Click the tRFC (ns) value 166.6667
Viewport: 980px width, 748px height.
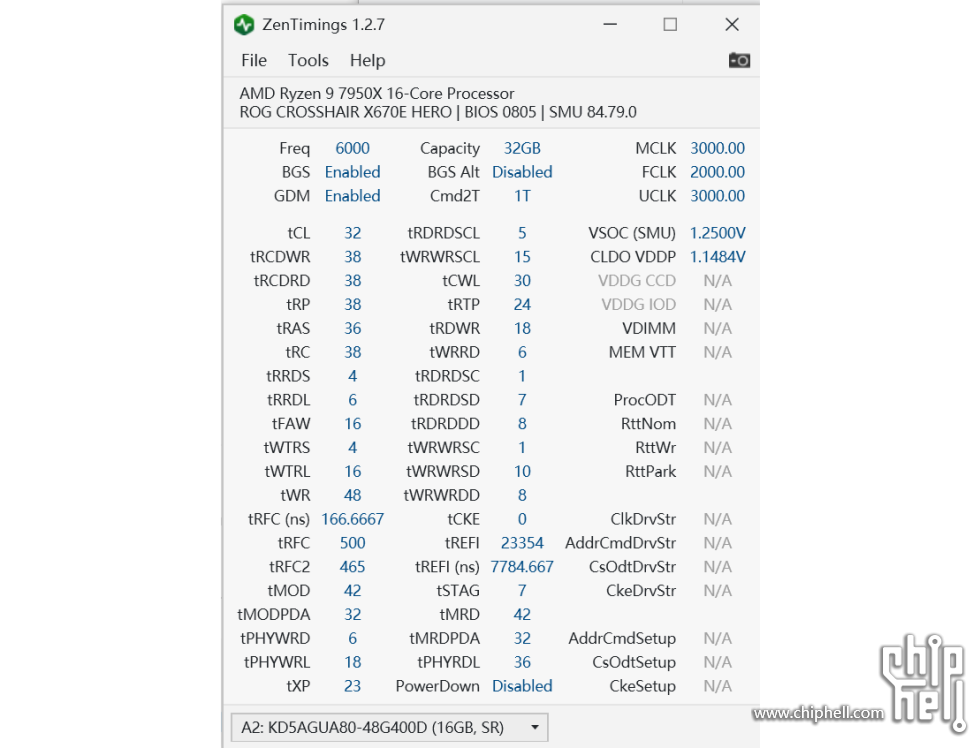click(352, 519)
